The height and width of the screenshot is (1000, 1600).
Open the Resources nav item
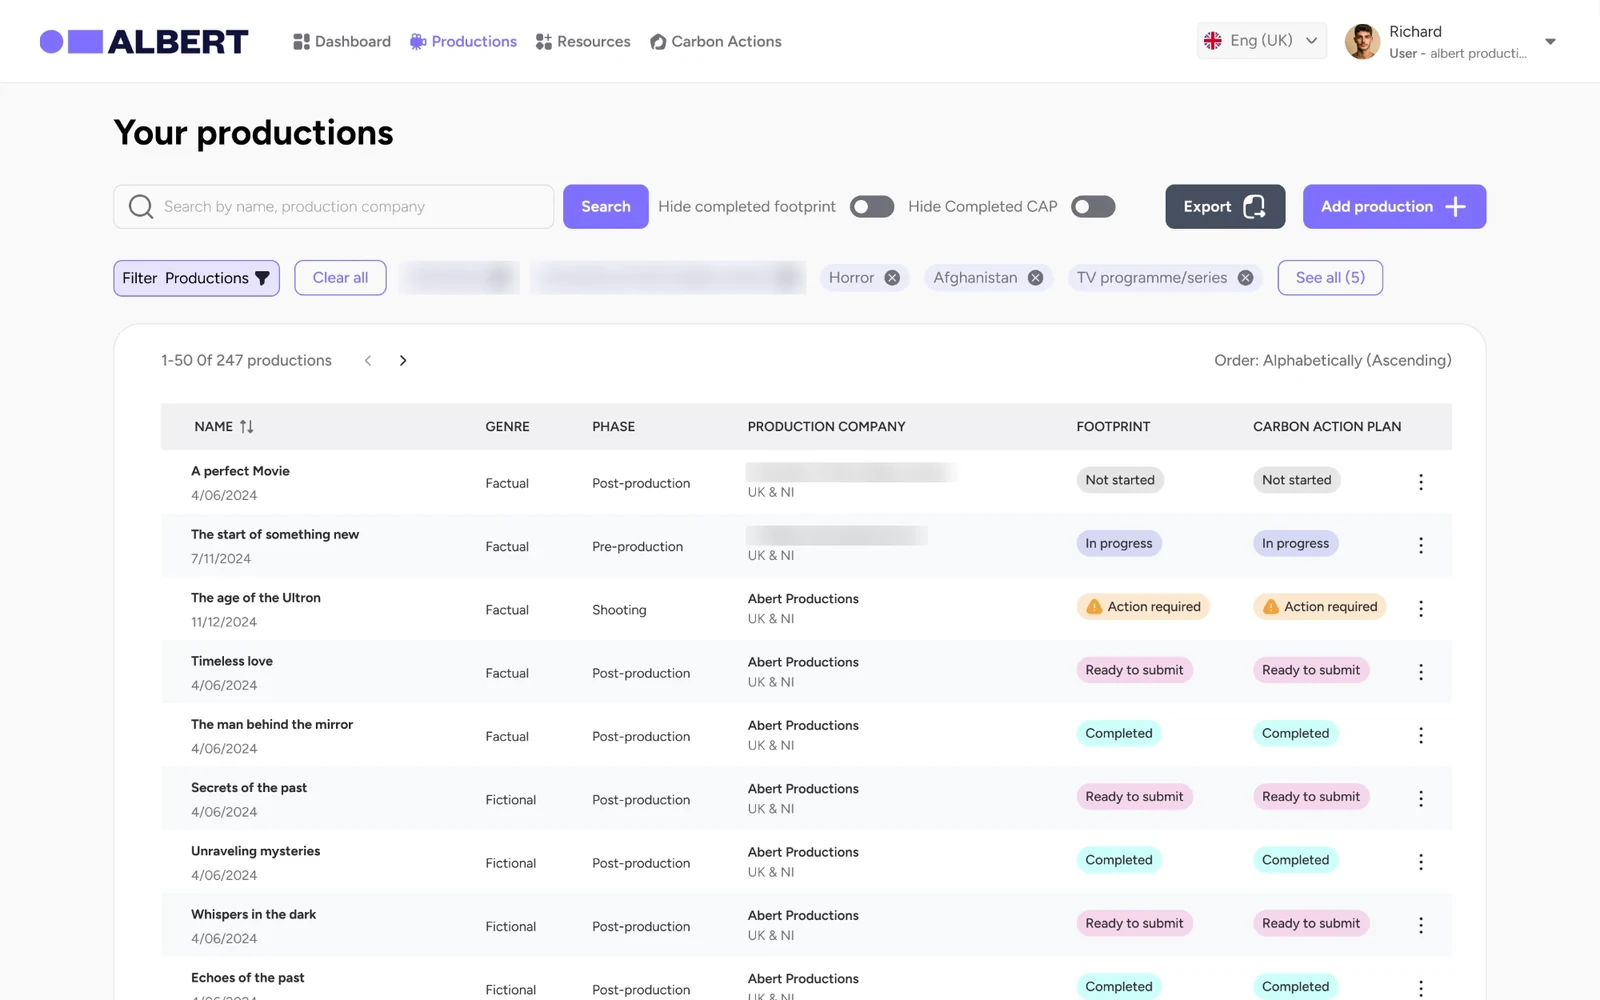tap(583, 42)
